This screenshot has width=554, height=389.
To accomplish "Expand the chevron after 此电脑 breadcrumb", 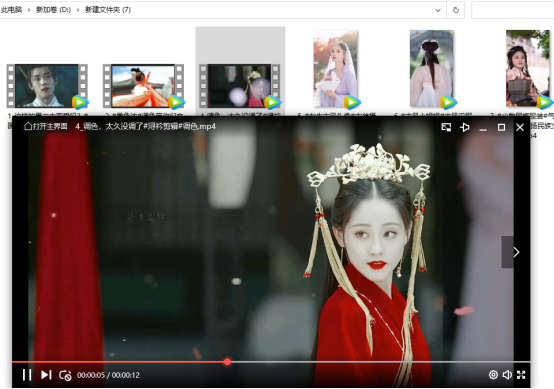I will [x=29, y=10].
